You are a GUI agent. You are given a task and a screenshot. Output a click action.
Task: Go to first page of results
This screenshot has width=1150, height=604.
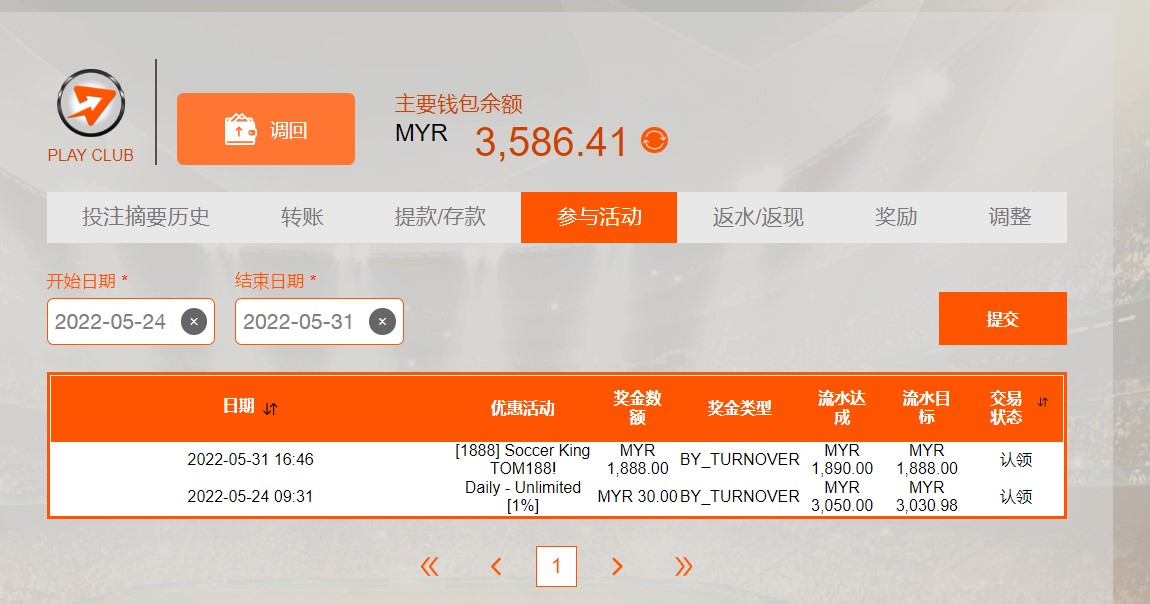pos(430,567)
